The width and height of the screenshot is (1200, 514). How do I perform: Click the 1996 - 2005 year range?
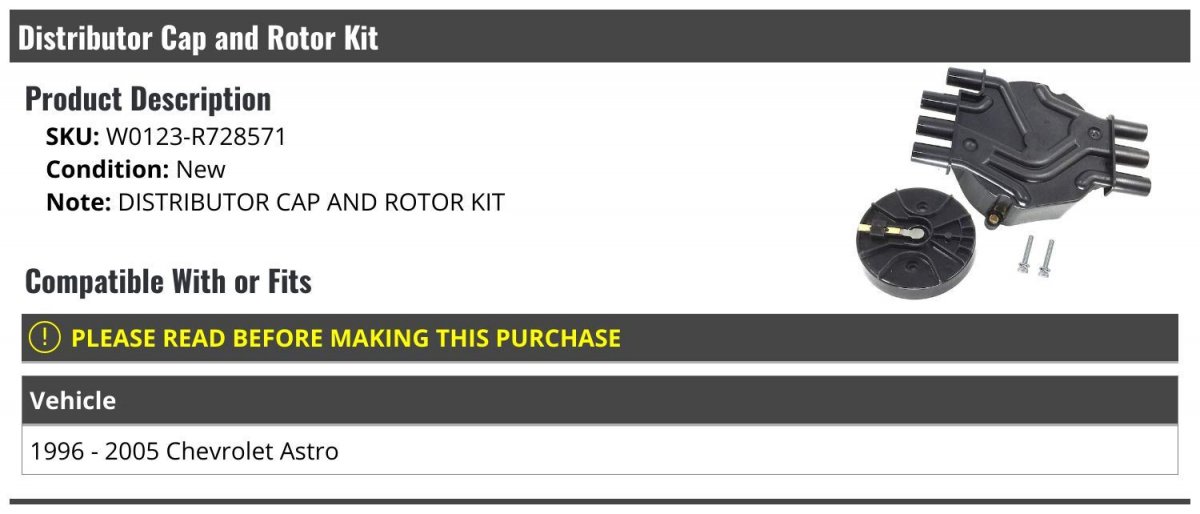point(94,451)
